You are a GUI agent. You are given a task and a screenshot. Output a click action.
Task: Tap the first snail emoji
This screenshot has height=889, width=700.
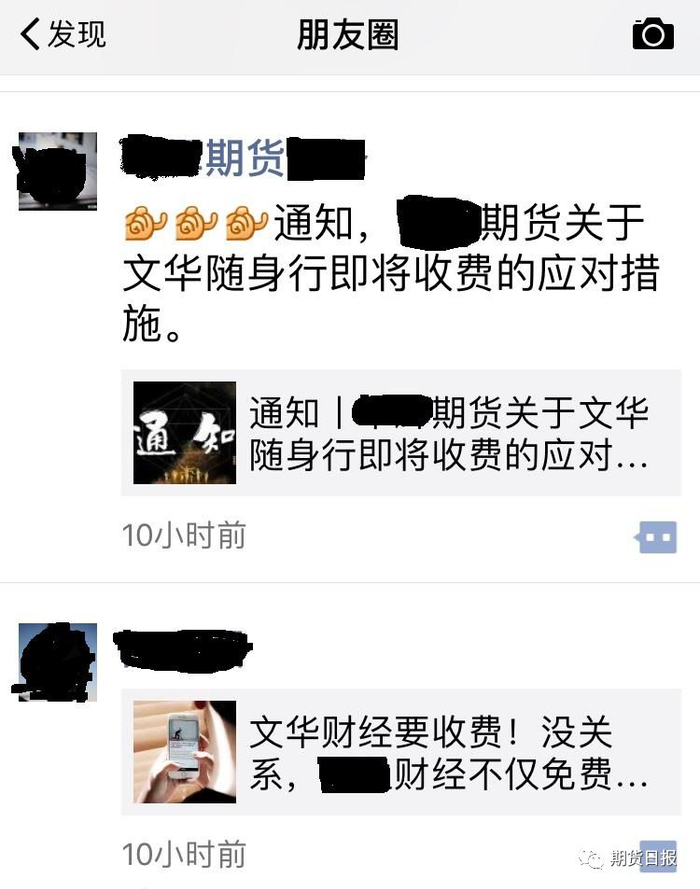(x=146, y=223)
